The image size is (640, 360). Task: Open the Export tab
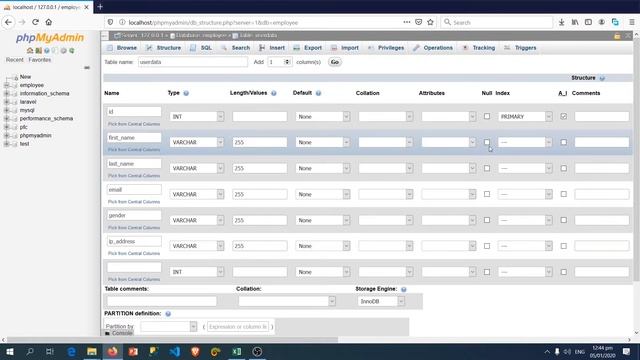tap(308, 48)
